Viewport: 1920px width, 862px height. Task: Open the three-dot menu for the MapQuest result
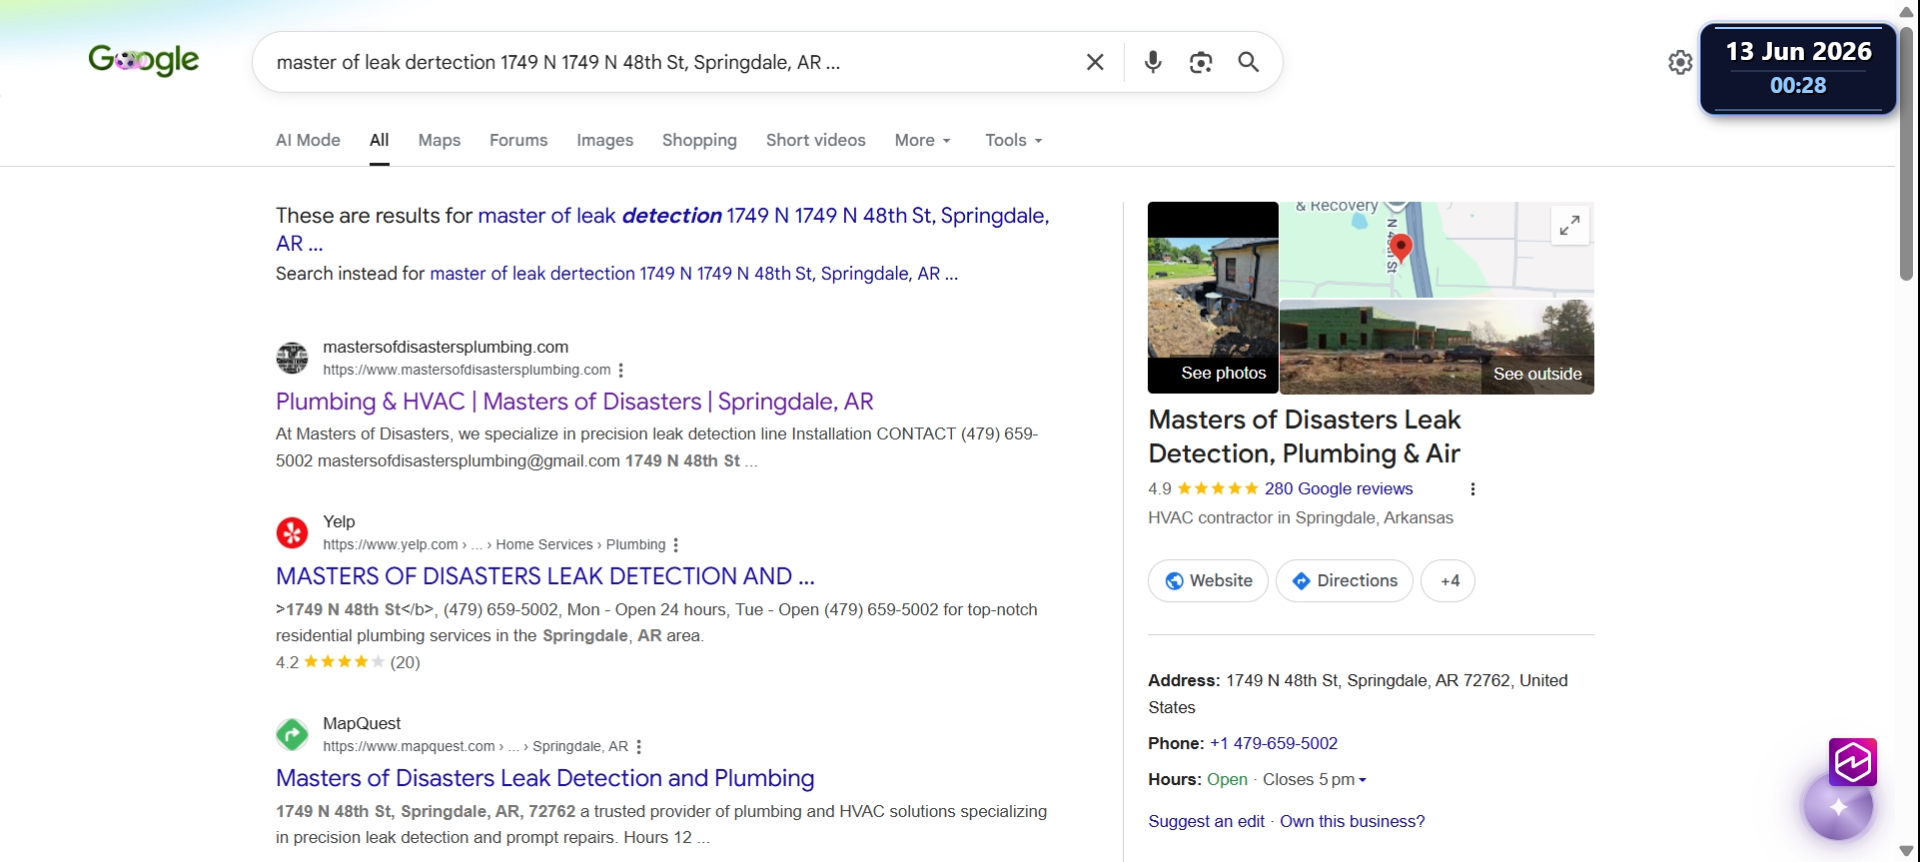[639, 747]
